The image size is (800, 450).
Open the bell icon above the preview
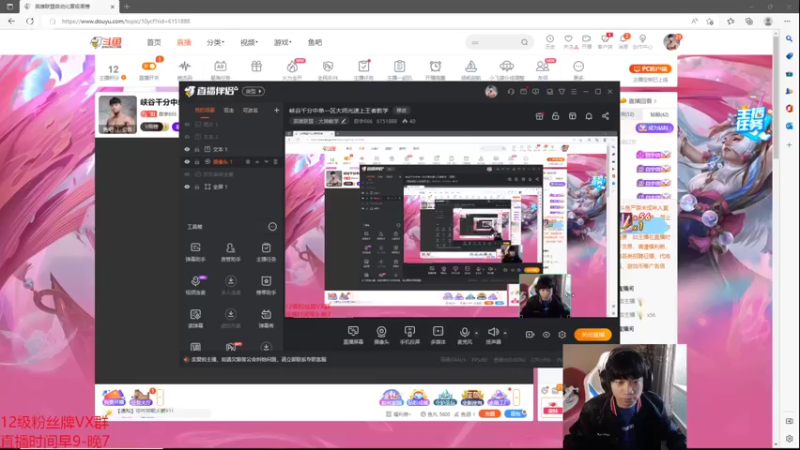pos(589,116)
